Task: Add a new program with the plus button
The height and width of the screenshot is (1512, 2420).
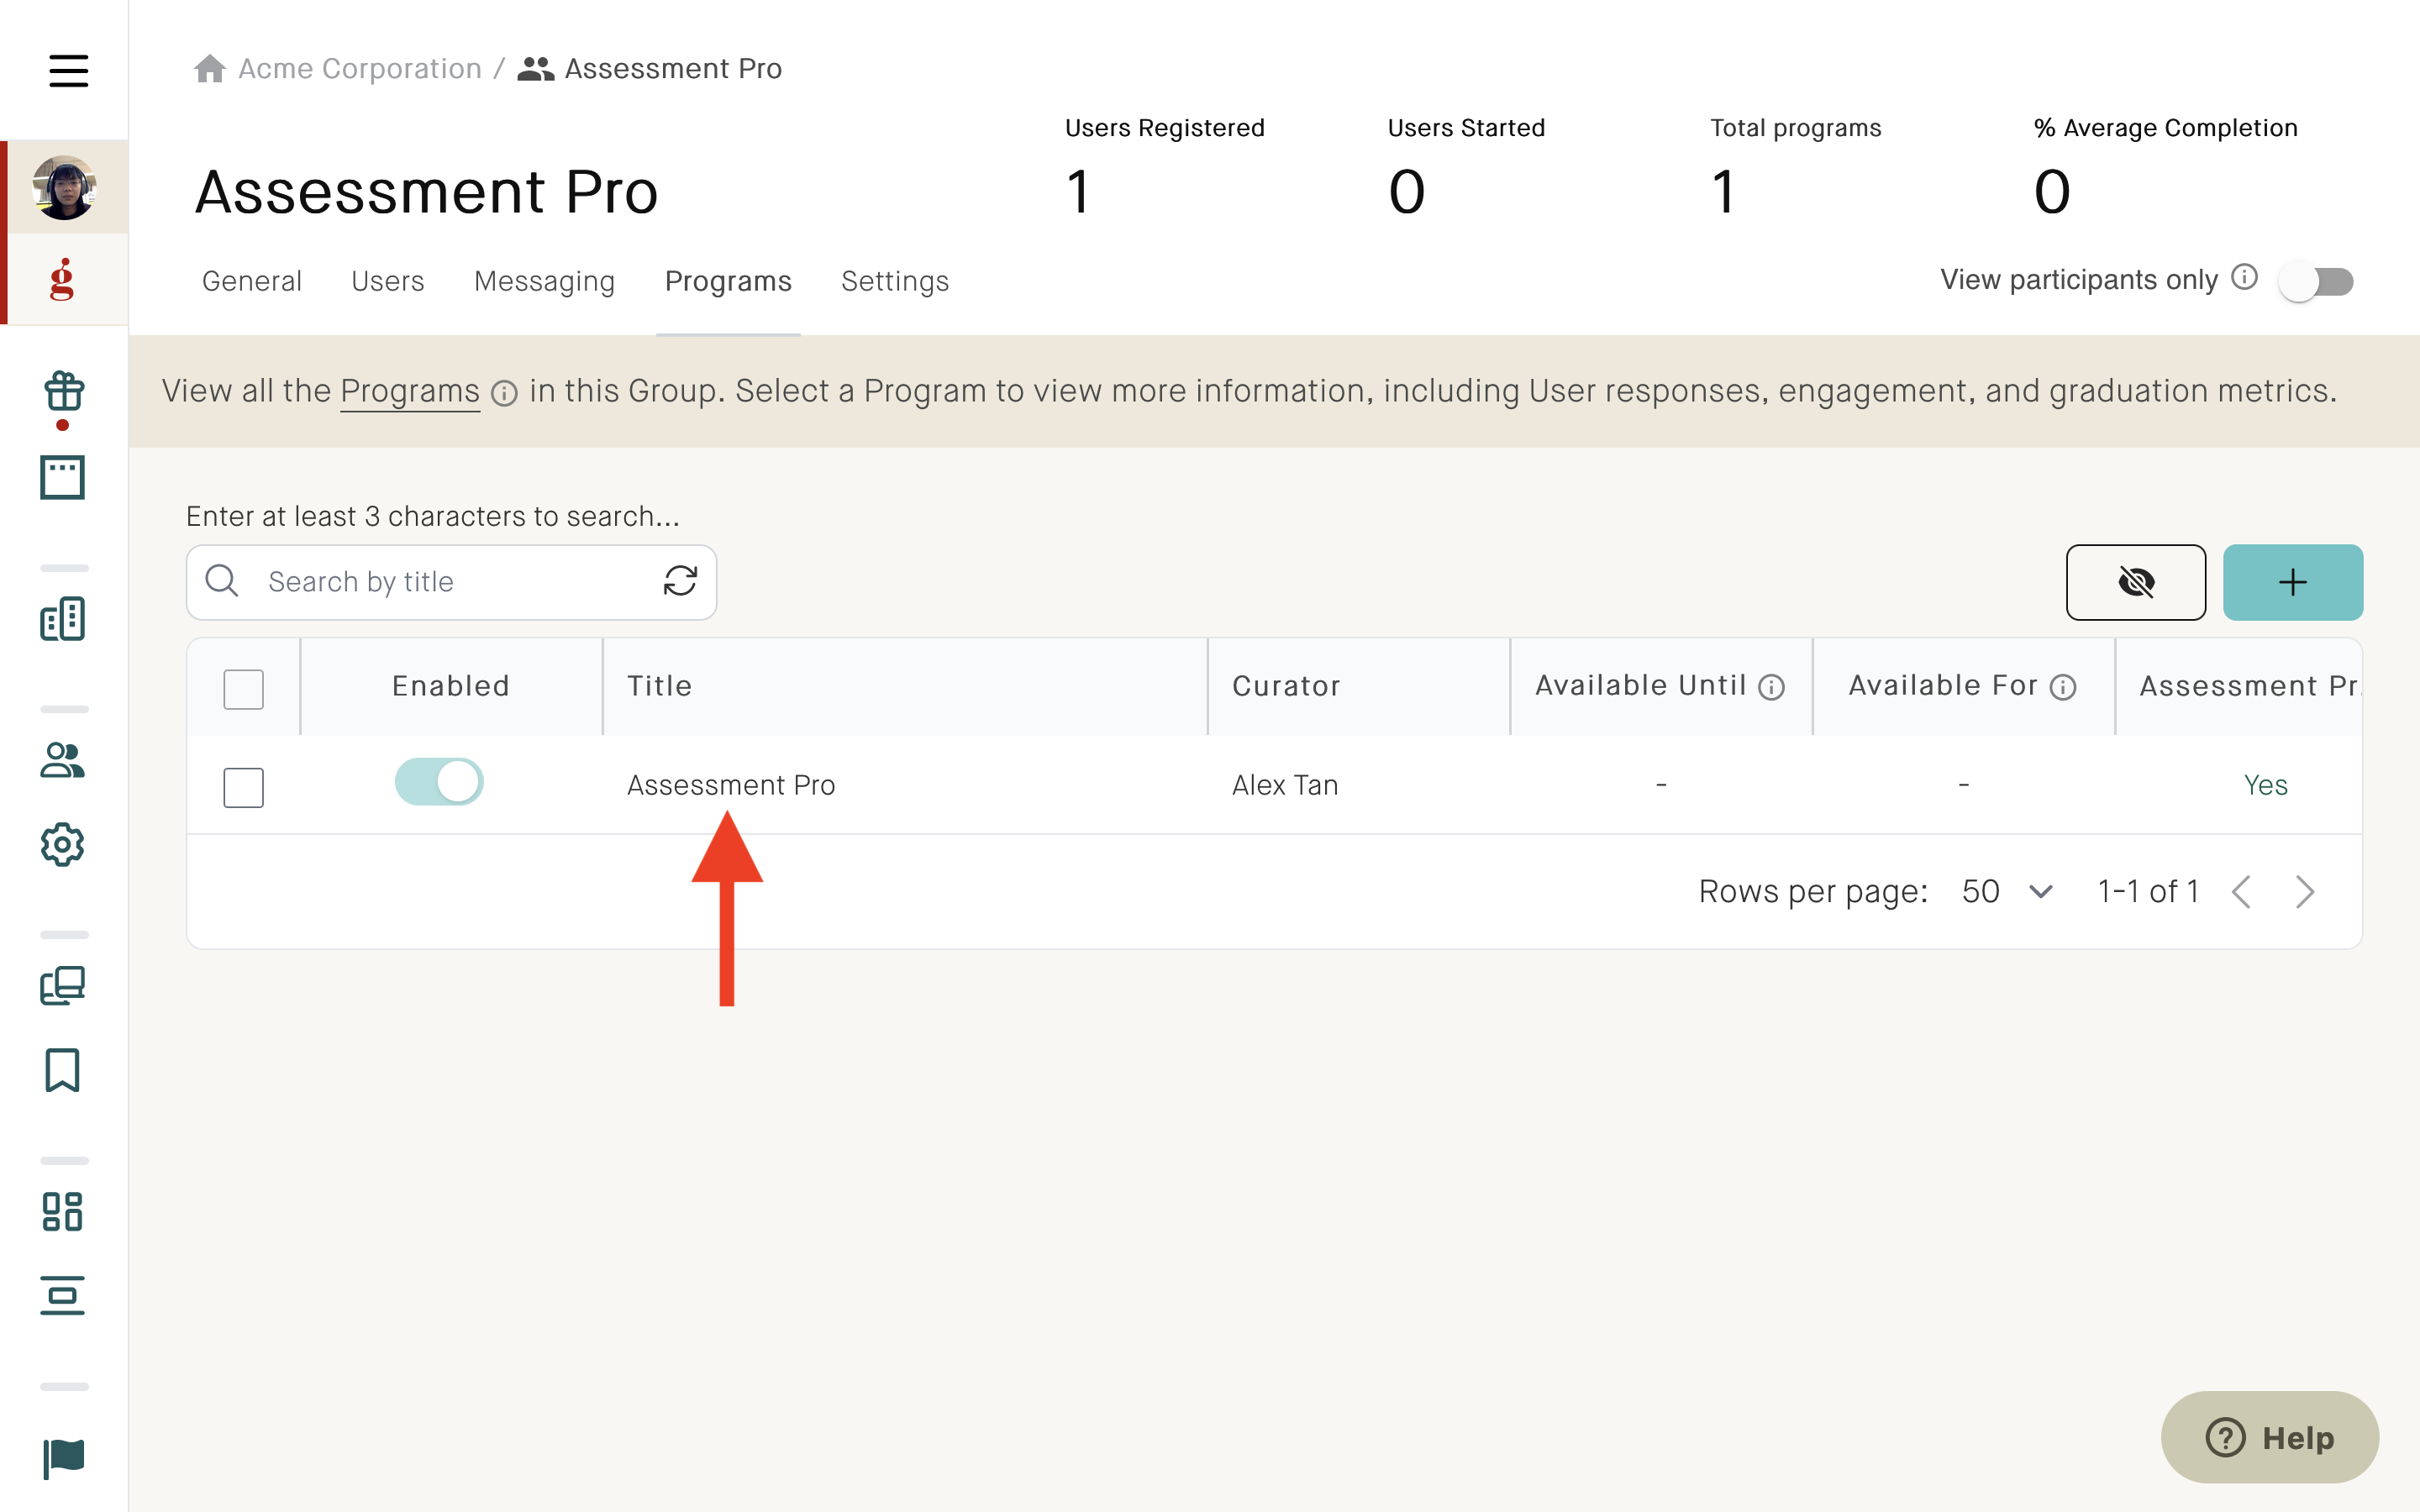Action: click(x=2293, y=582)
